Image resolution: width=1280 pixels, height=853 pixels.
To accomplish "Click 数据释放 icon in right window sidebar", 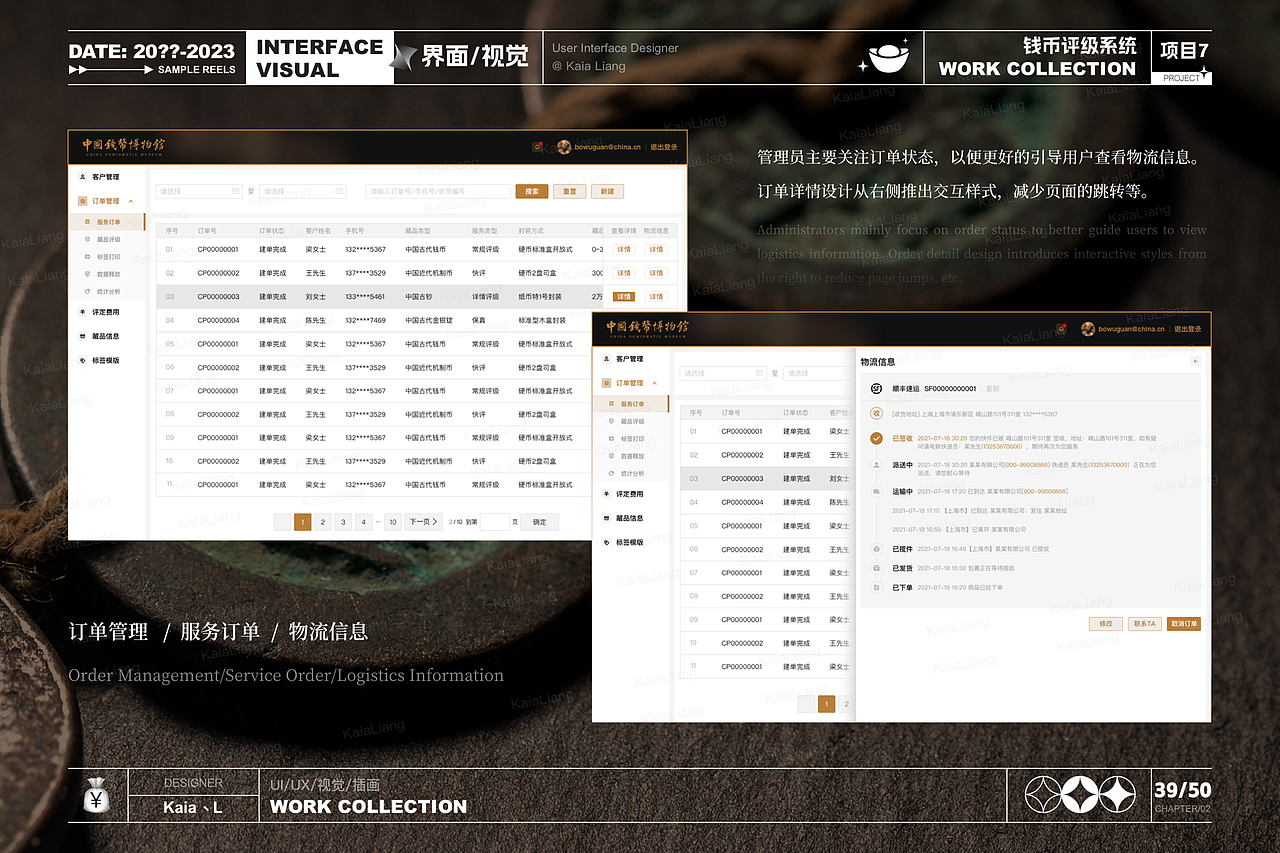I will click(x=612, y=455).
